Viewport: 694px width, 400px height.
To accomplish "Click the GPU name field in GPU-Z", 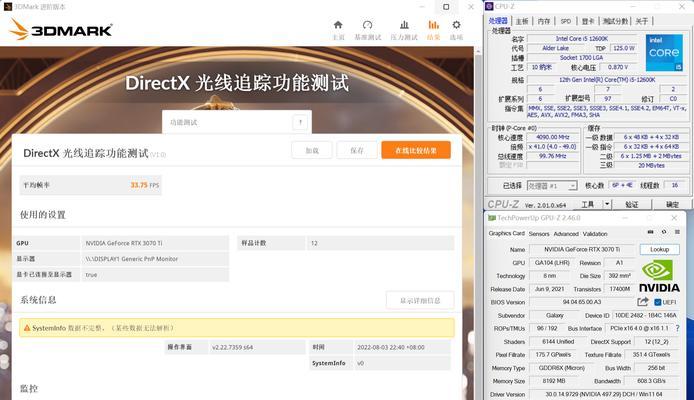I will tap(582, 250).
